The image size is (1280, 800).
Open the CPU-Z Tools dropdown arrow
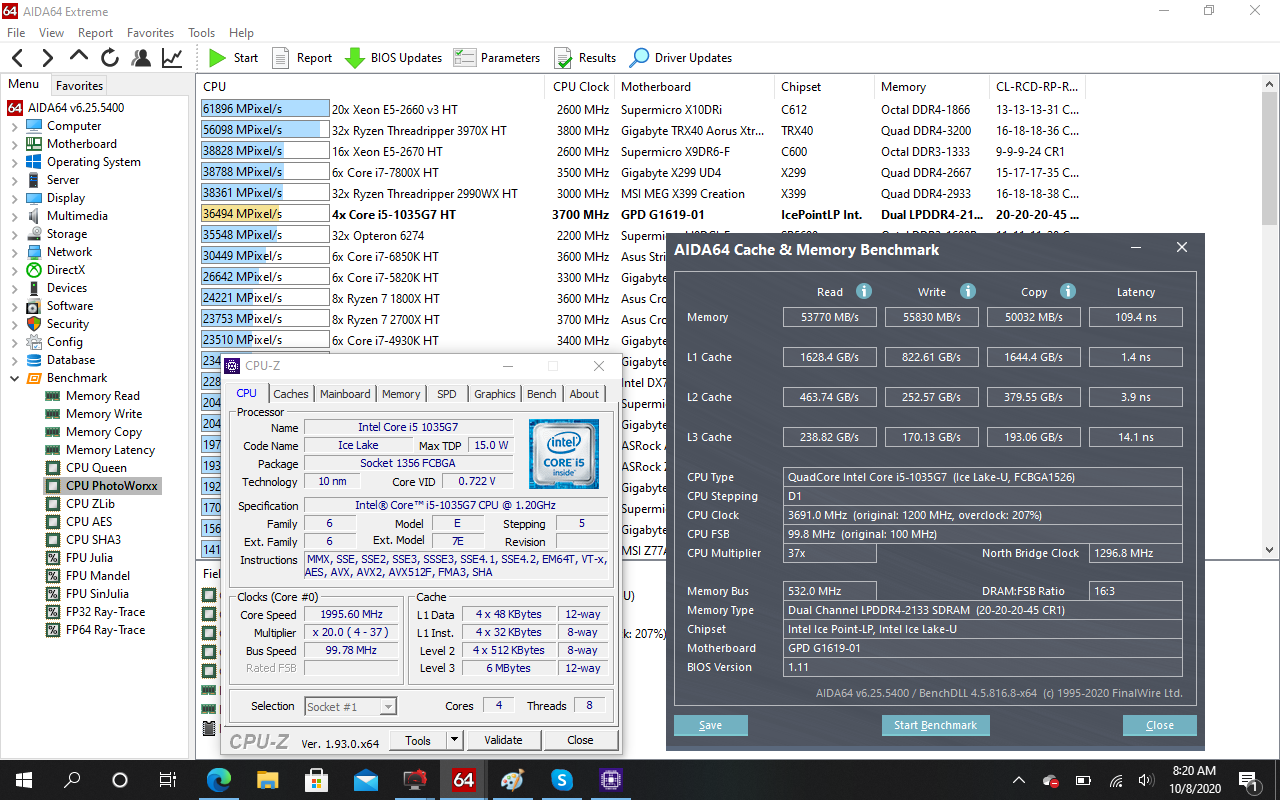click(x=455, y=740)
